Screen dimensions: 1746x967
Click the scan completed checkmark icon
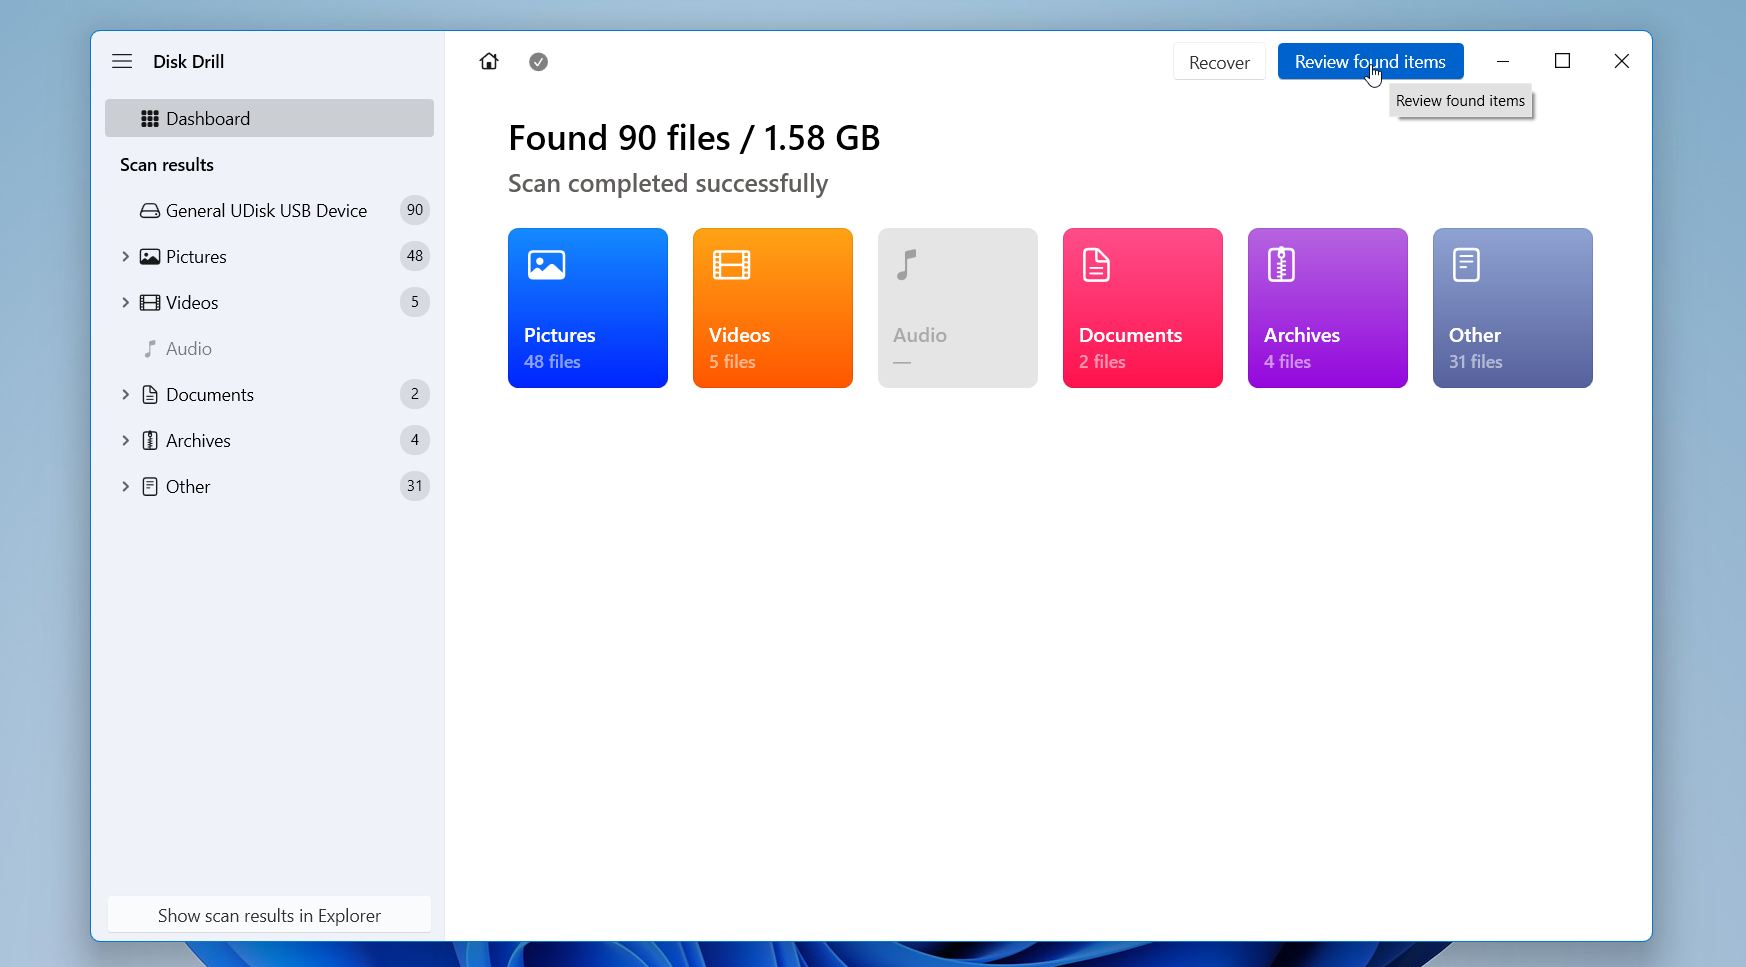click(x=539, y=61)
